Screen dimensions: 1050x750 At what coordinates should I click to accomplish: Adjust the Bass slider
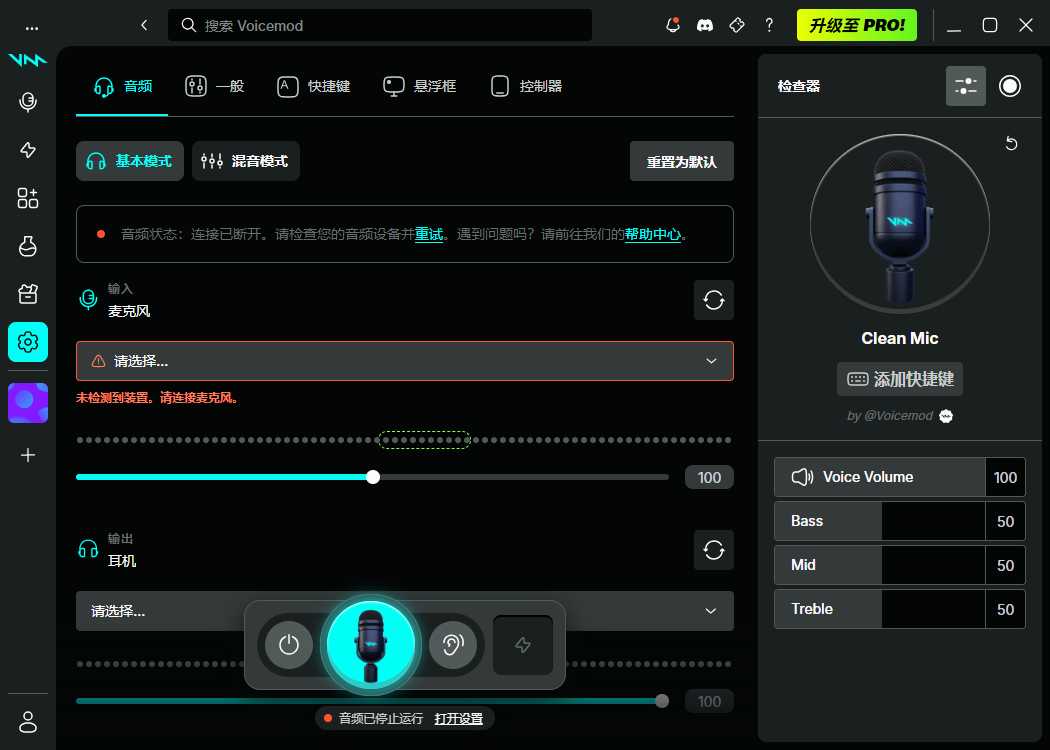[880, 521]
